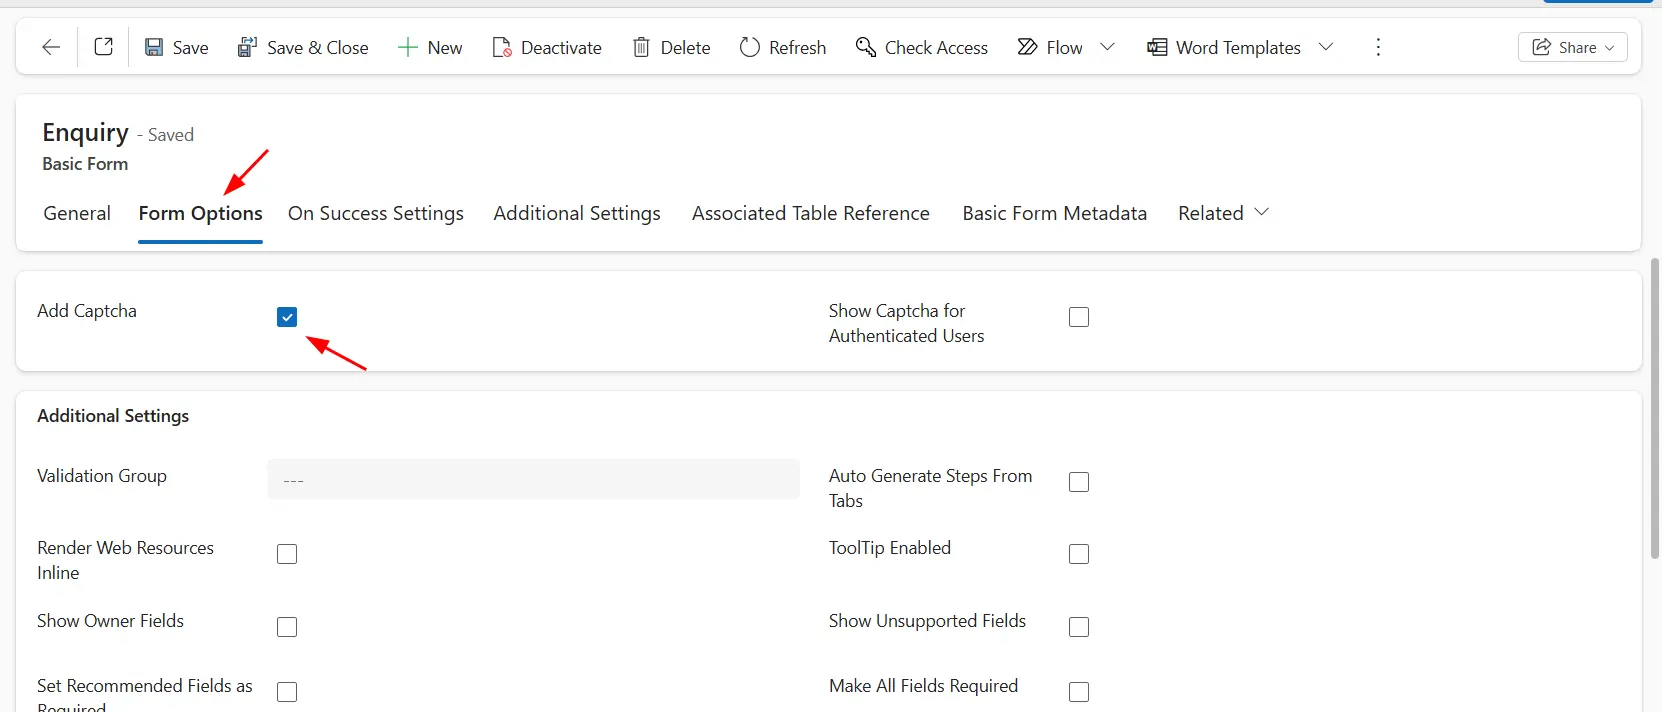Click the Share button

click(1572, 47)
